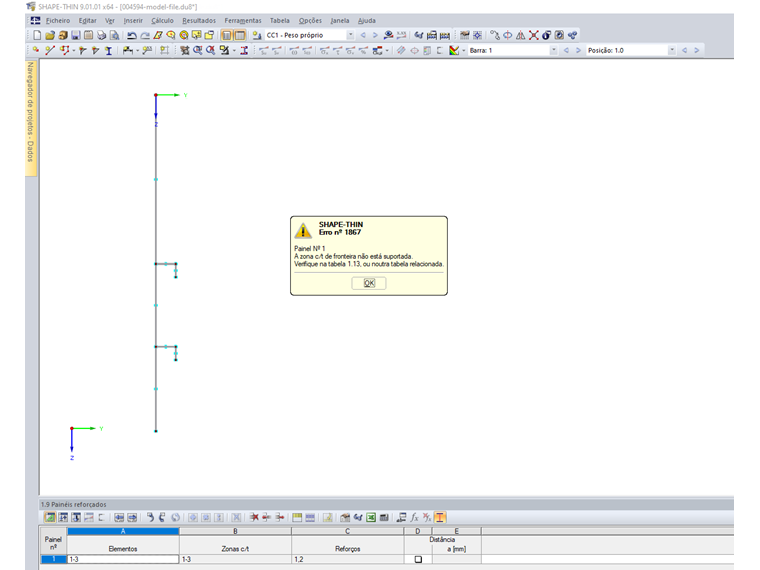The height and width of the screenshot is (570, 760).
Task: Open the CC1 - Peso próprio load case dropdown
Action: (x=350, y=35)
